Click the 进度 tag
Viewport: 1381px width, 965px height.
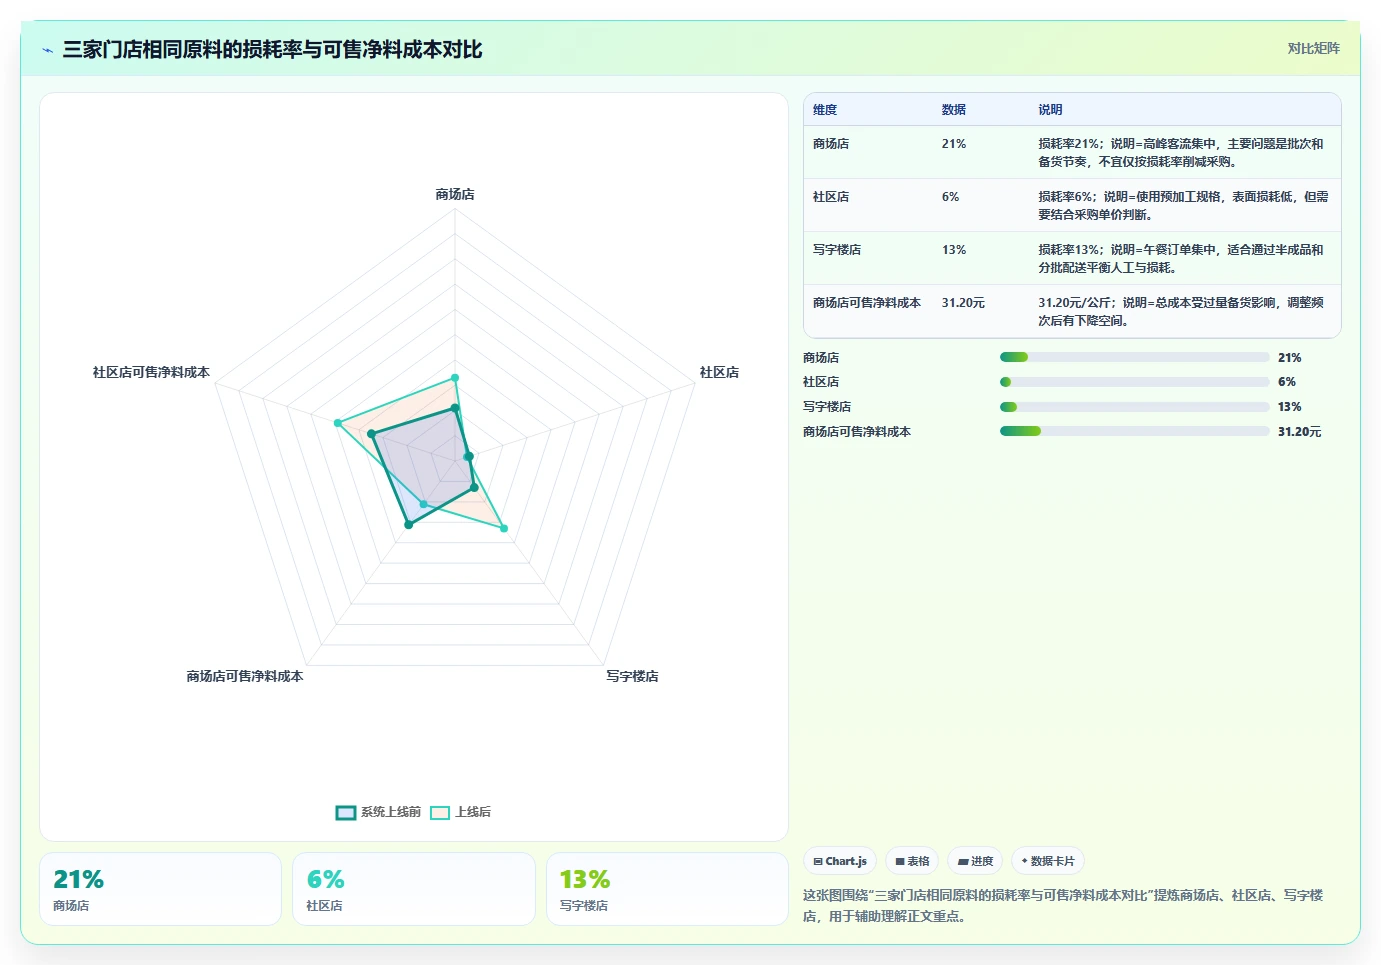coord(975,861)
